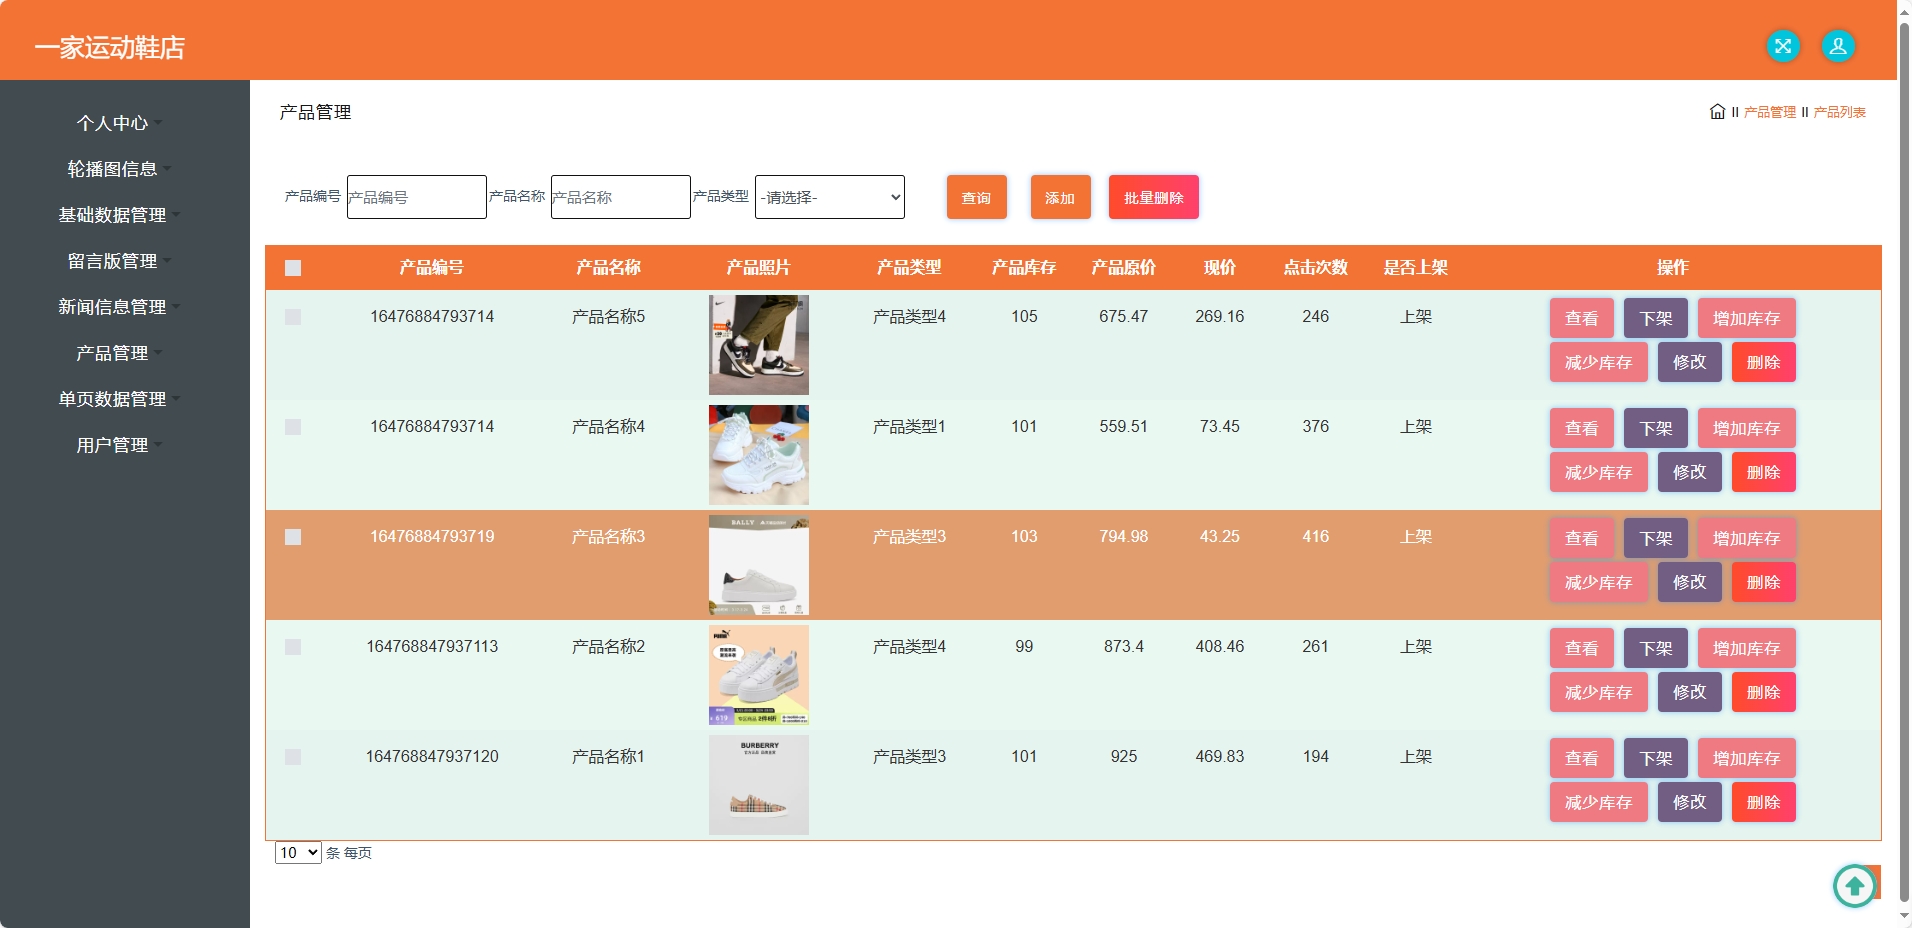The height and width of the screenshot is (928, 1912).
Task: Check the row checkbox for 产品名称5
Action: pyautogui.click(x=293, y=317)
